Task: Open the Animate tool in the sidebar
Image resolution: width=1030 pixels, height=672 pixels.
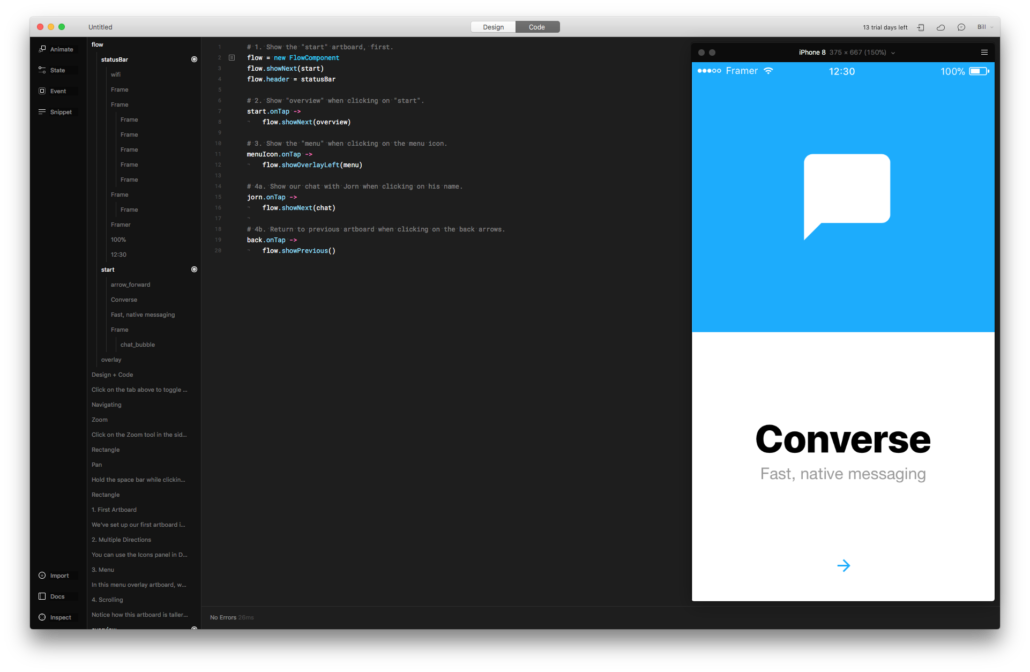Action: tap(56, 49)
